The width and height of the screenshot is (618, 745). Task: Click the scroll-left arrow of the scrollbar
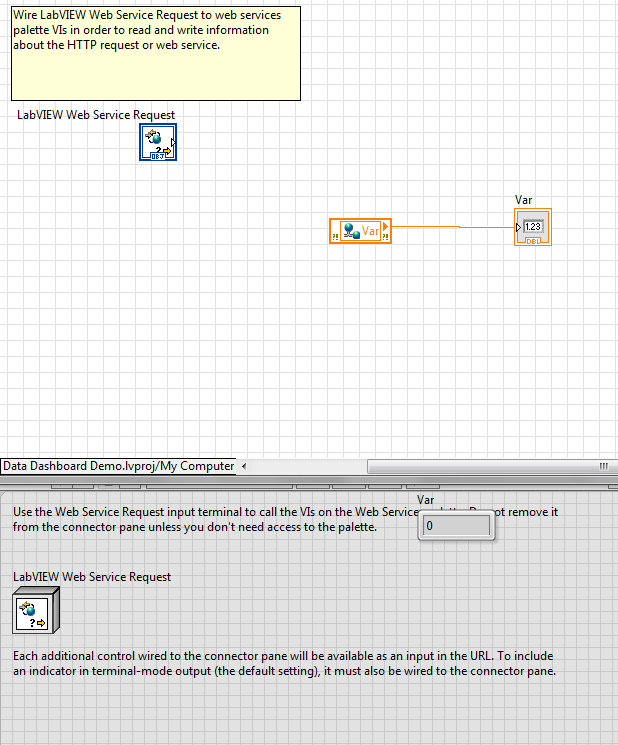[x=244, y=466]
